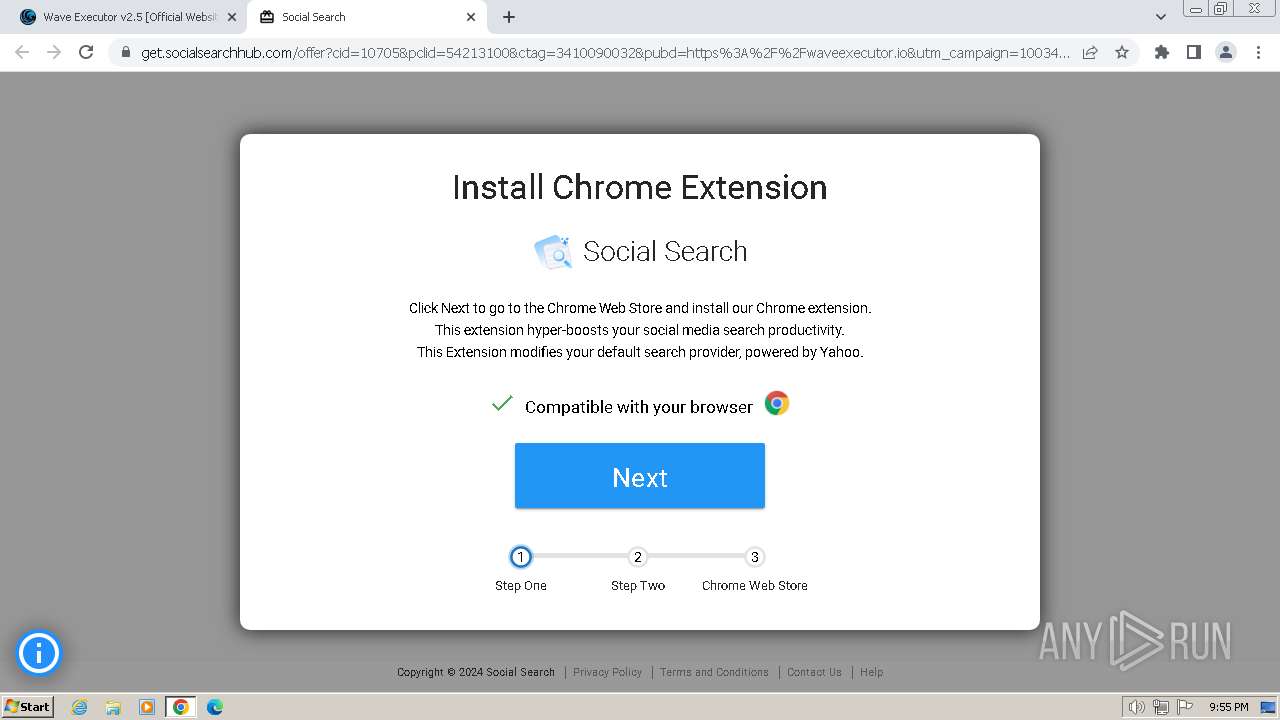The image size is (1280, 720).
Task: Open the Windows Start menu
Action: pos(28,706)
